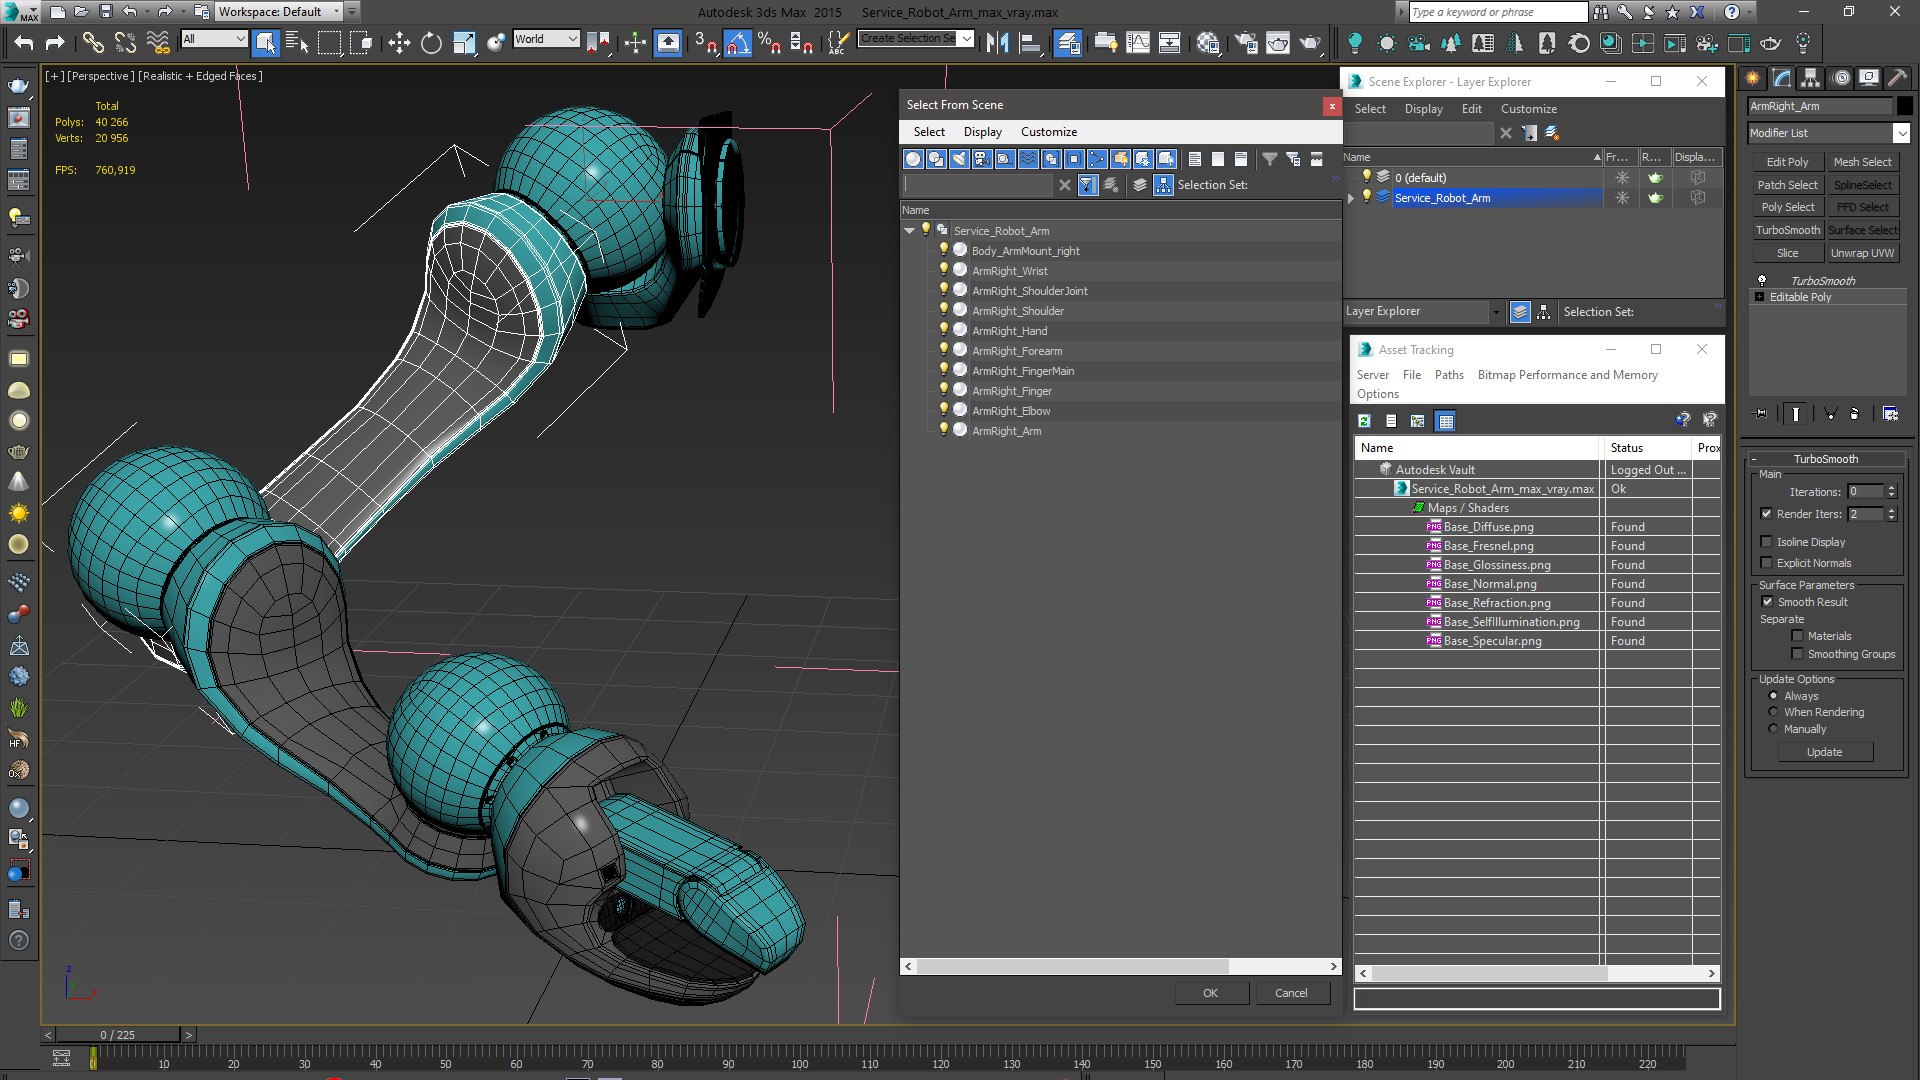Click Refresh icon in Asset Tracking

(x=1364, y=421)
